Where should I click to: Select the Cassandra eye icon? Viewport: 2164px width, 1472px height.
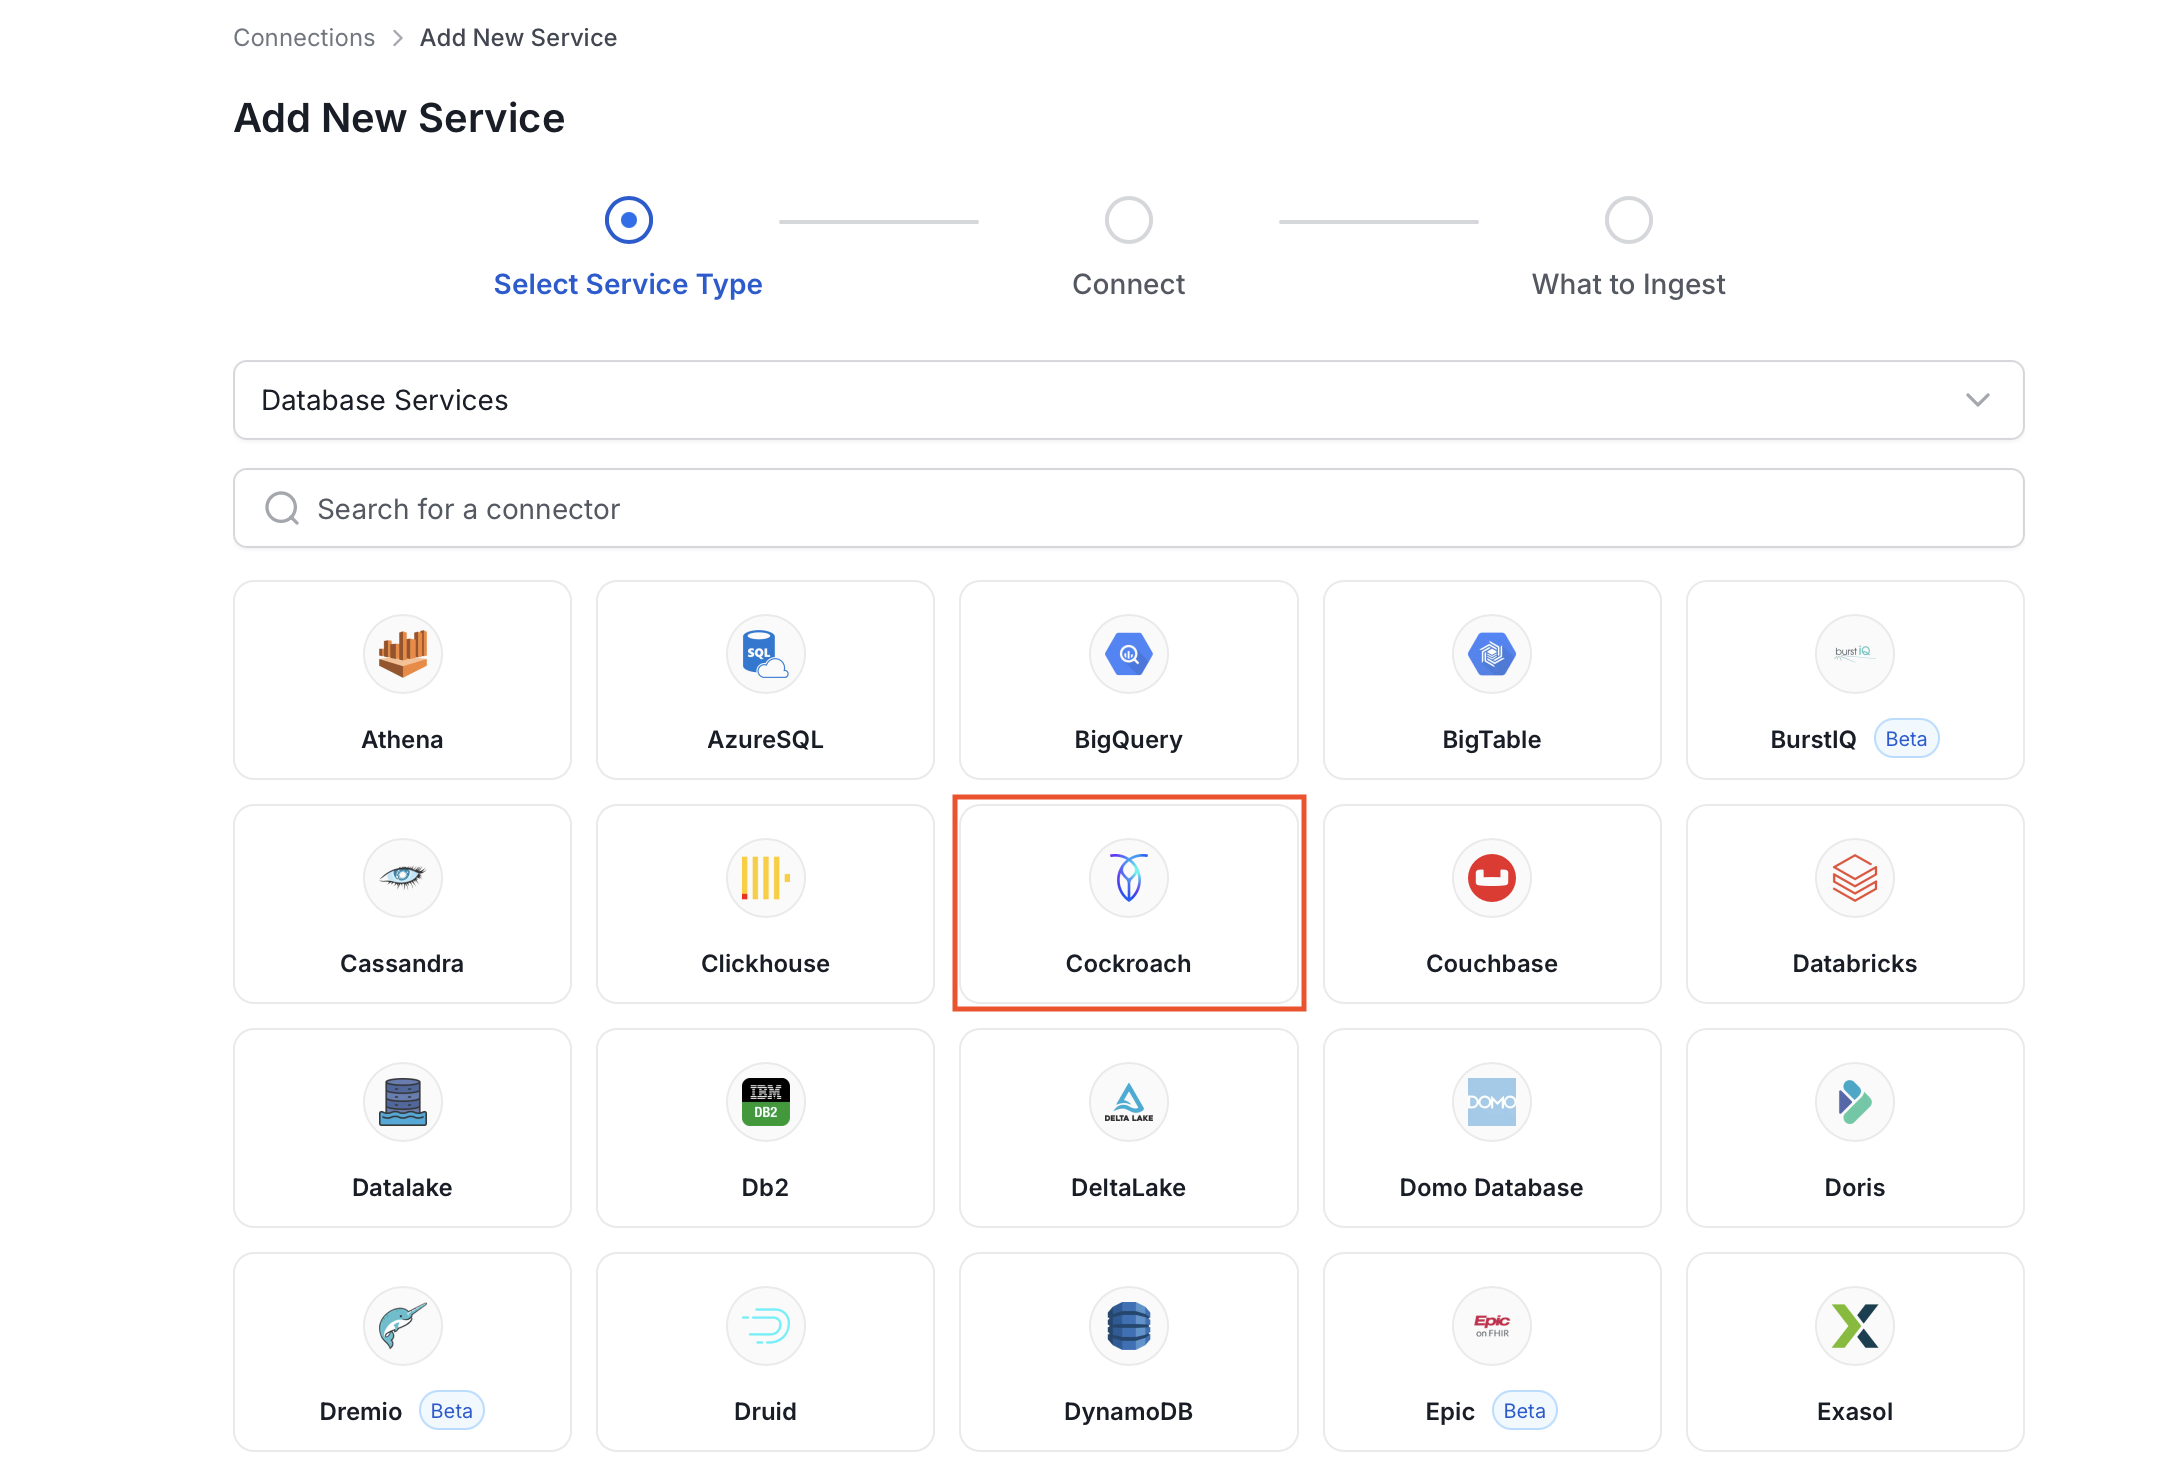(402, 878)
